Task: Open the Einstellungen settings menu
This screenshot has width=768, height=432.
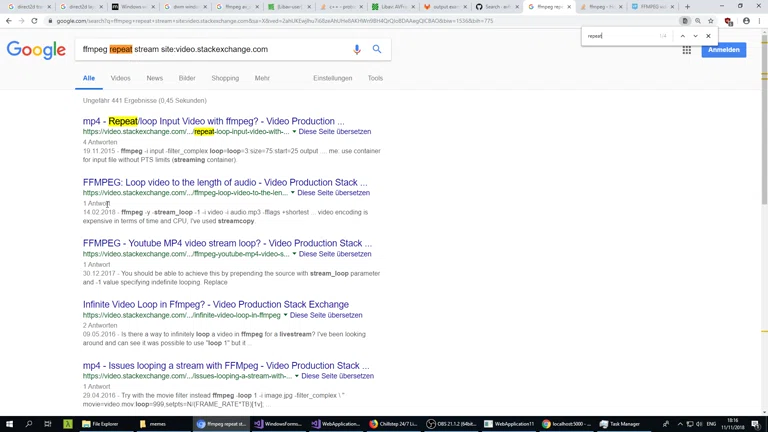Action: (x=333, y=78)
